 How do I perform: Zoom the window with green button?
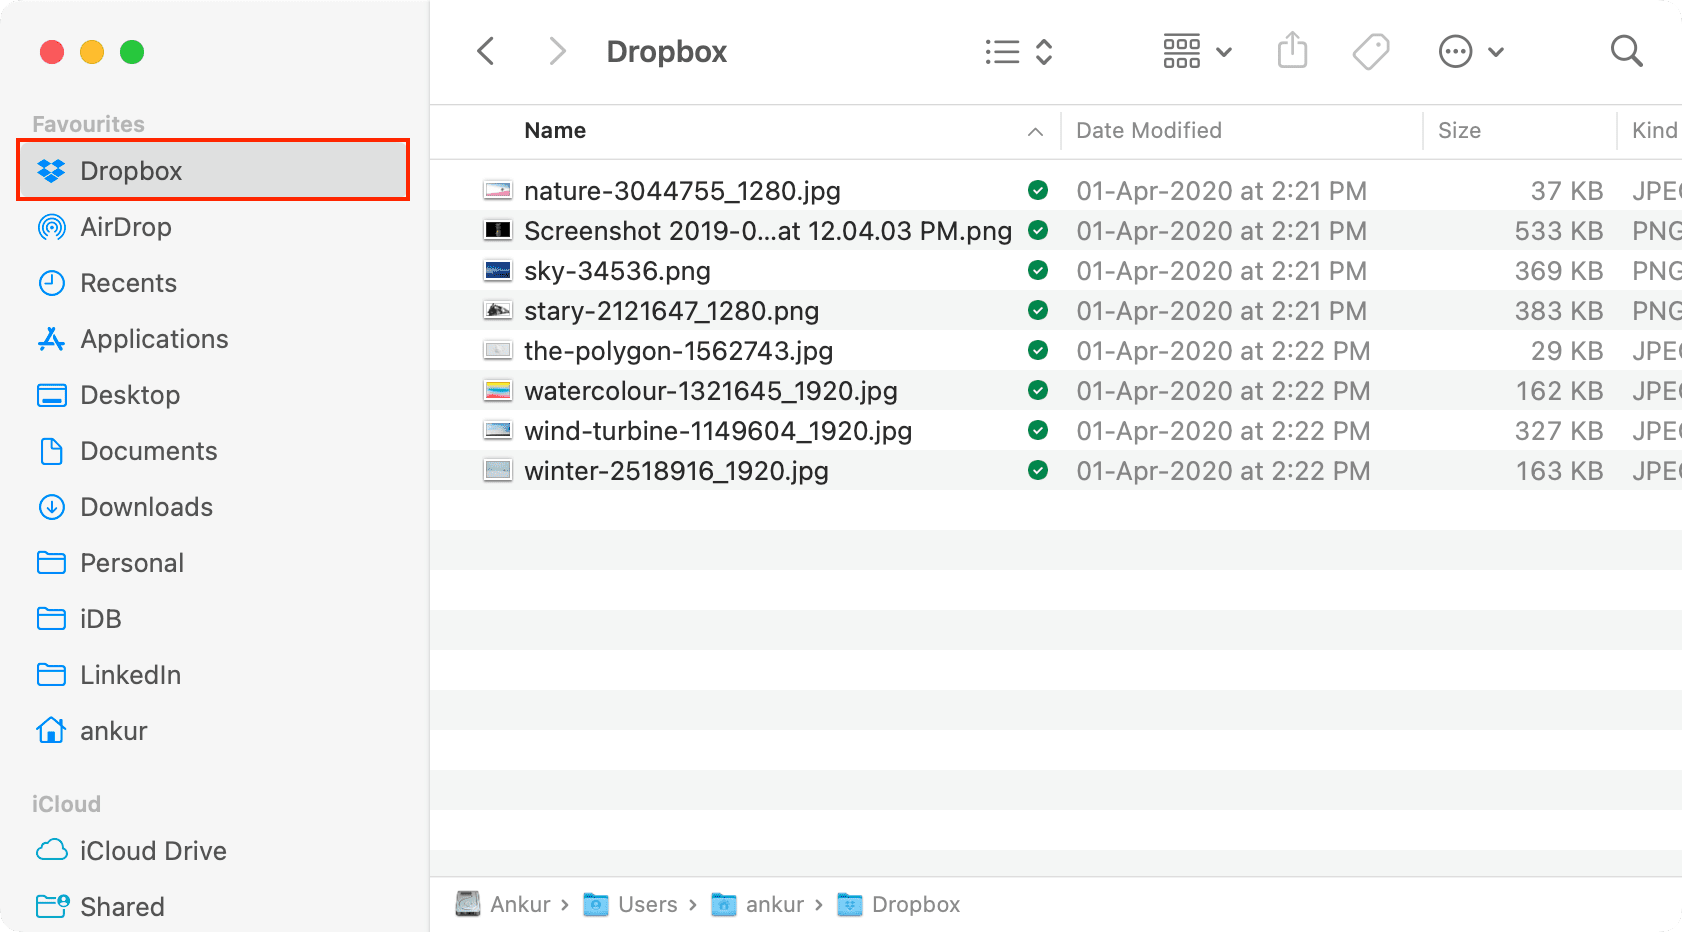tap(132, 52)
